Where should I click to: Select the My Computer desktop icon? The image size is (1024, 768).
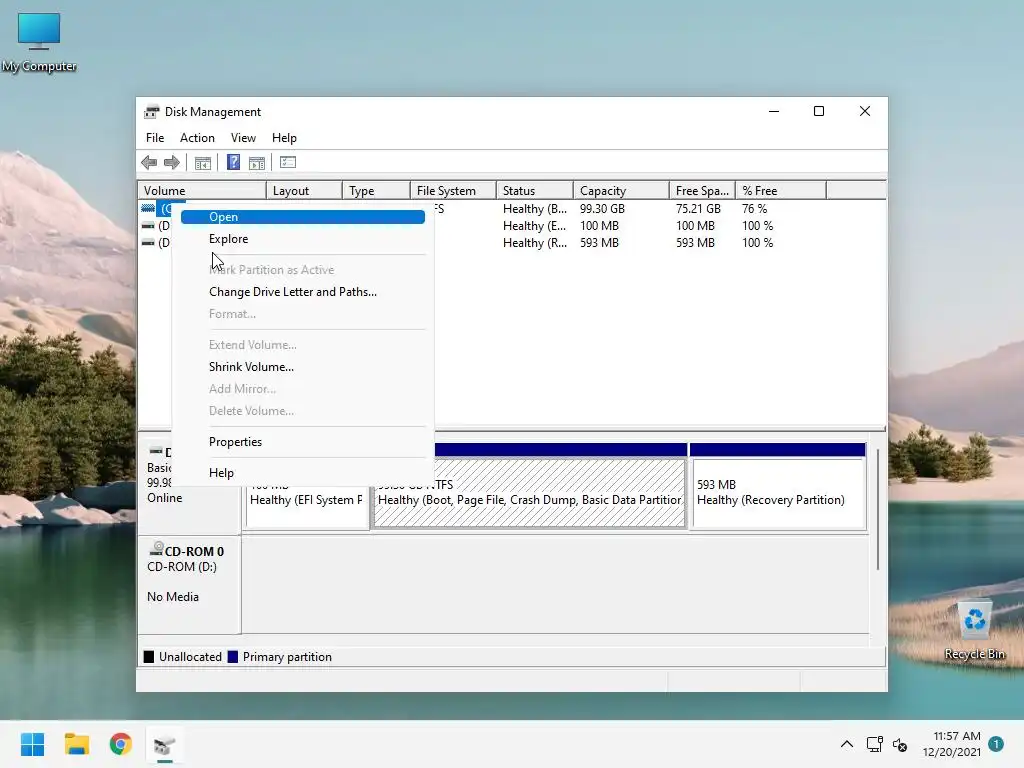[x=39, y=42]
